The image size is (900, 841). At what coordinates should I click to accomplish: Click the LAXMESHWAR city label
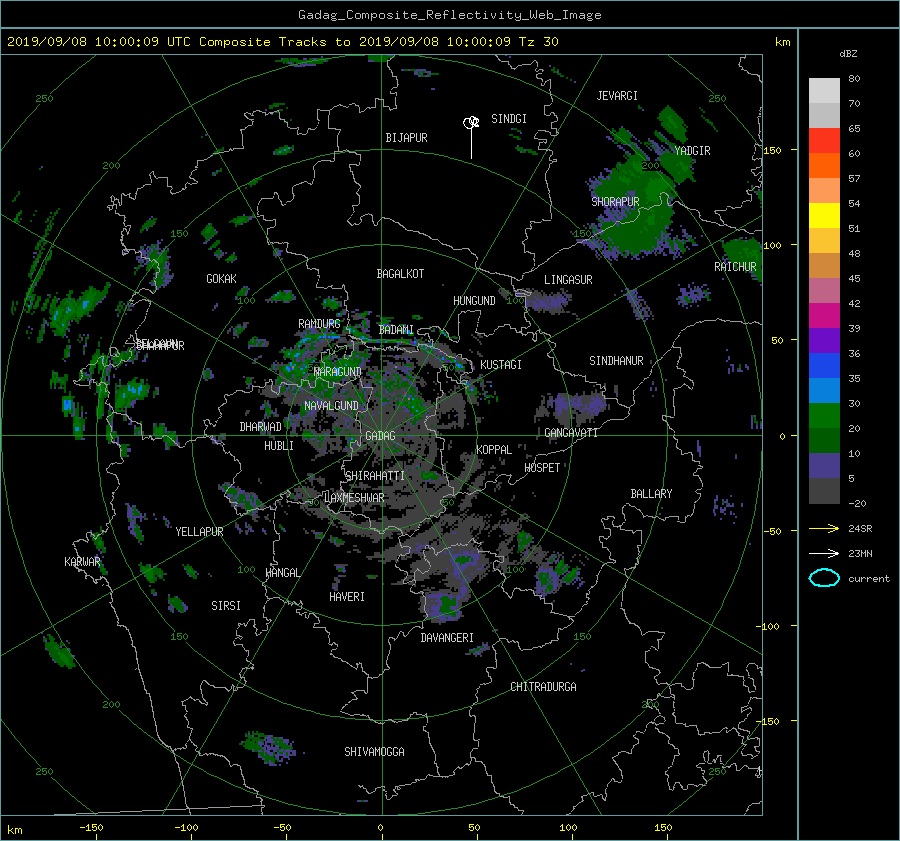click(x=354, y=498)
